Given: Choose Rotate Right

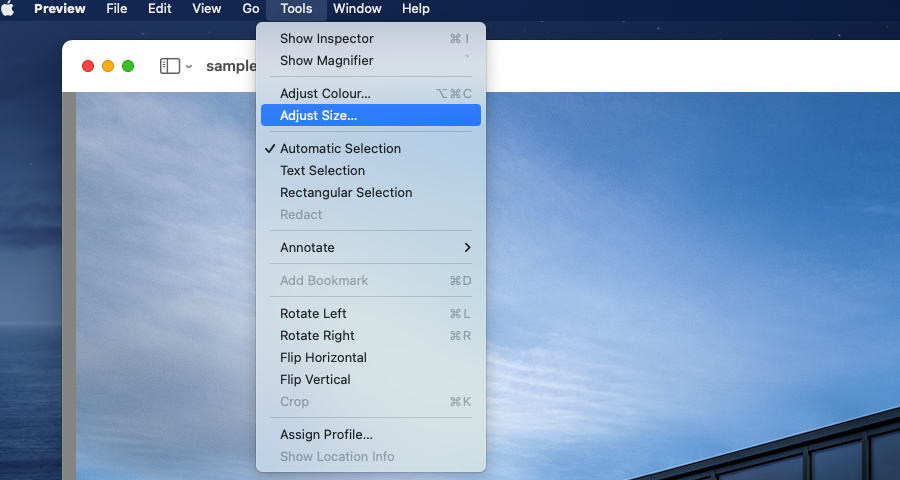Looking at the screenshot, I should 371,335.
